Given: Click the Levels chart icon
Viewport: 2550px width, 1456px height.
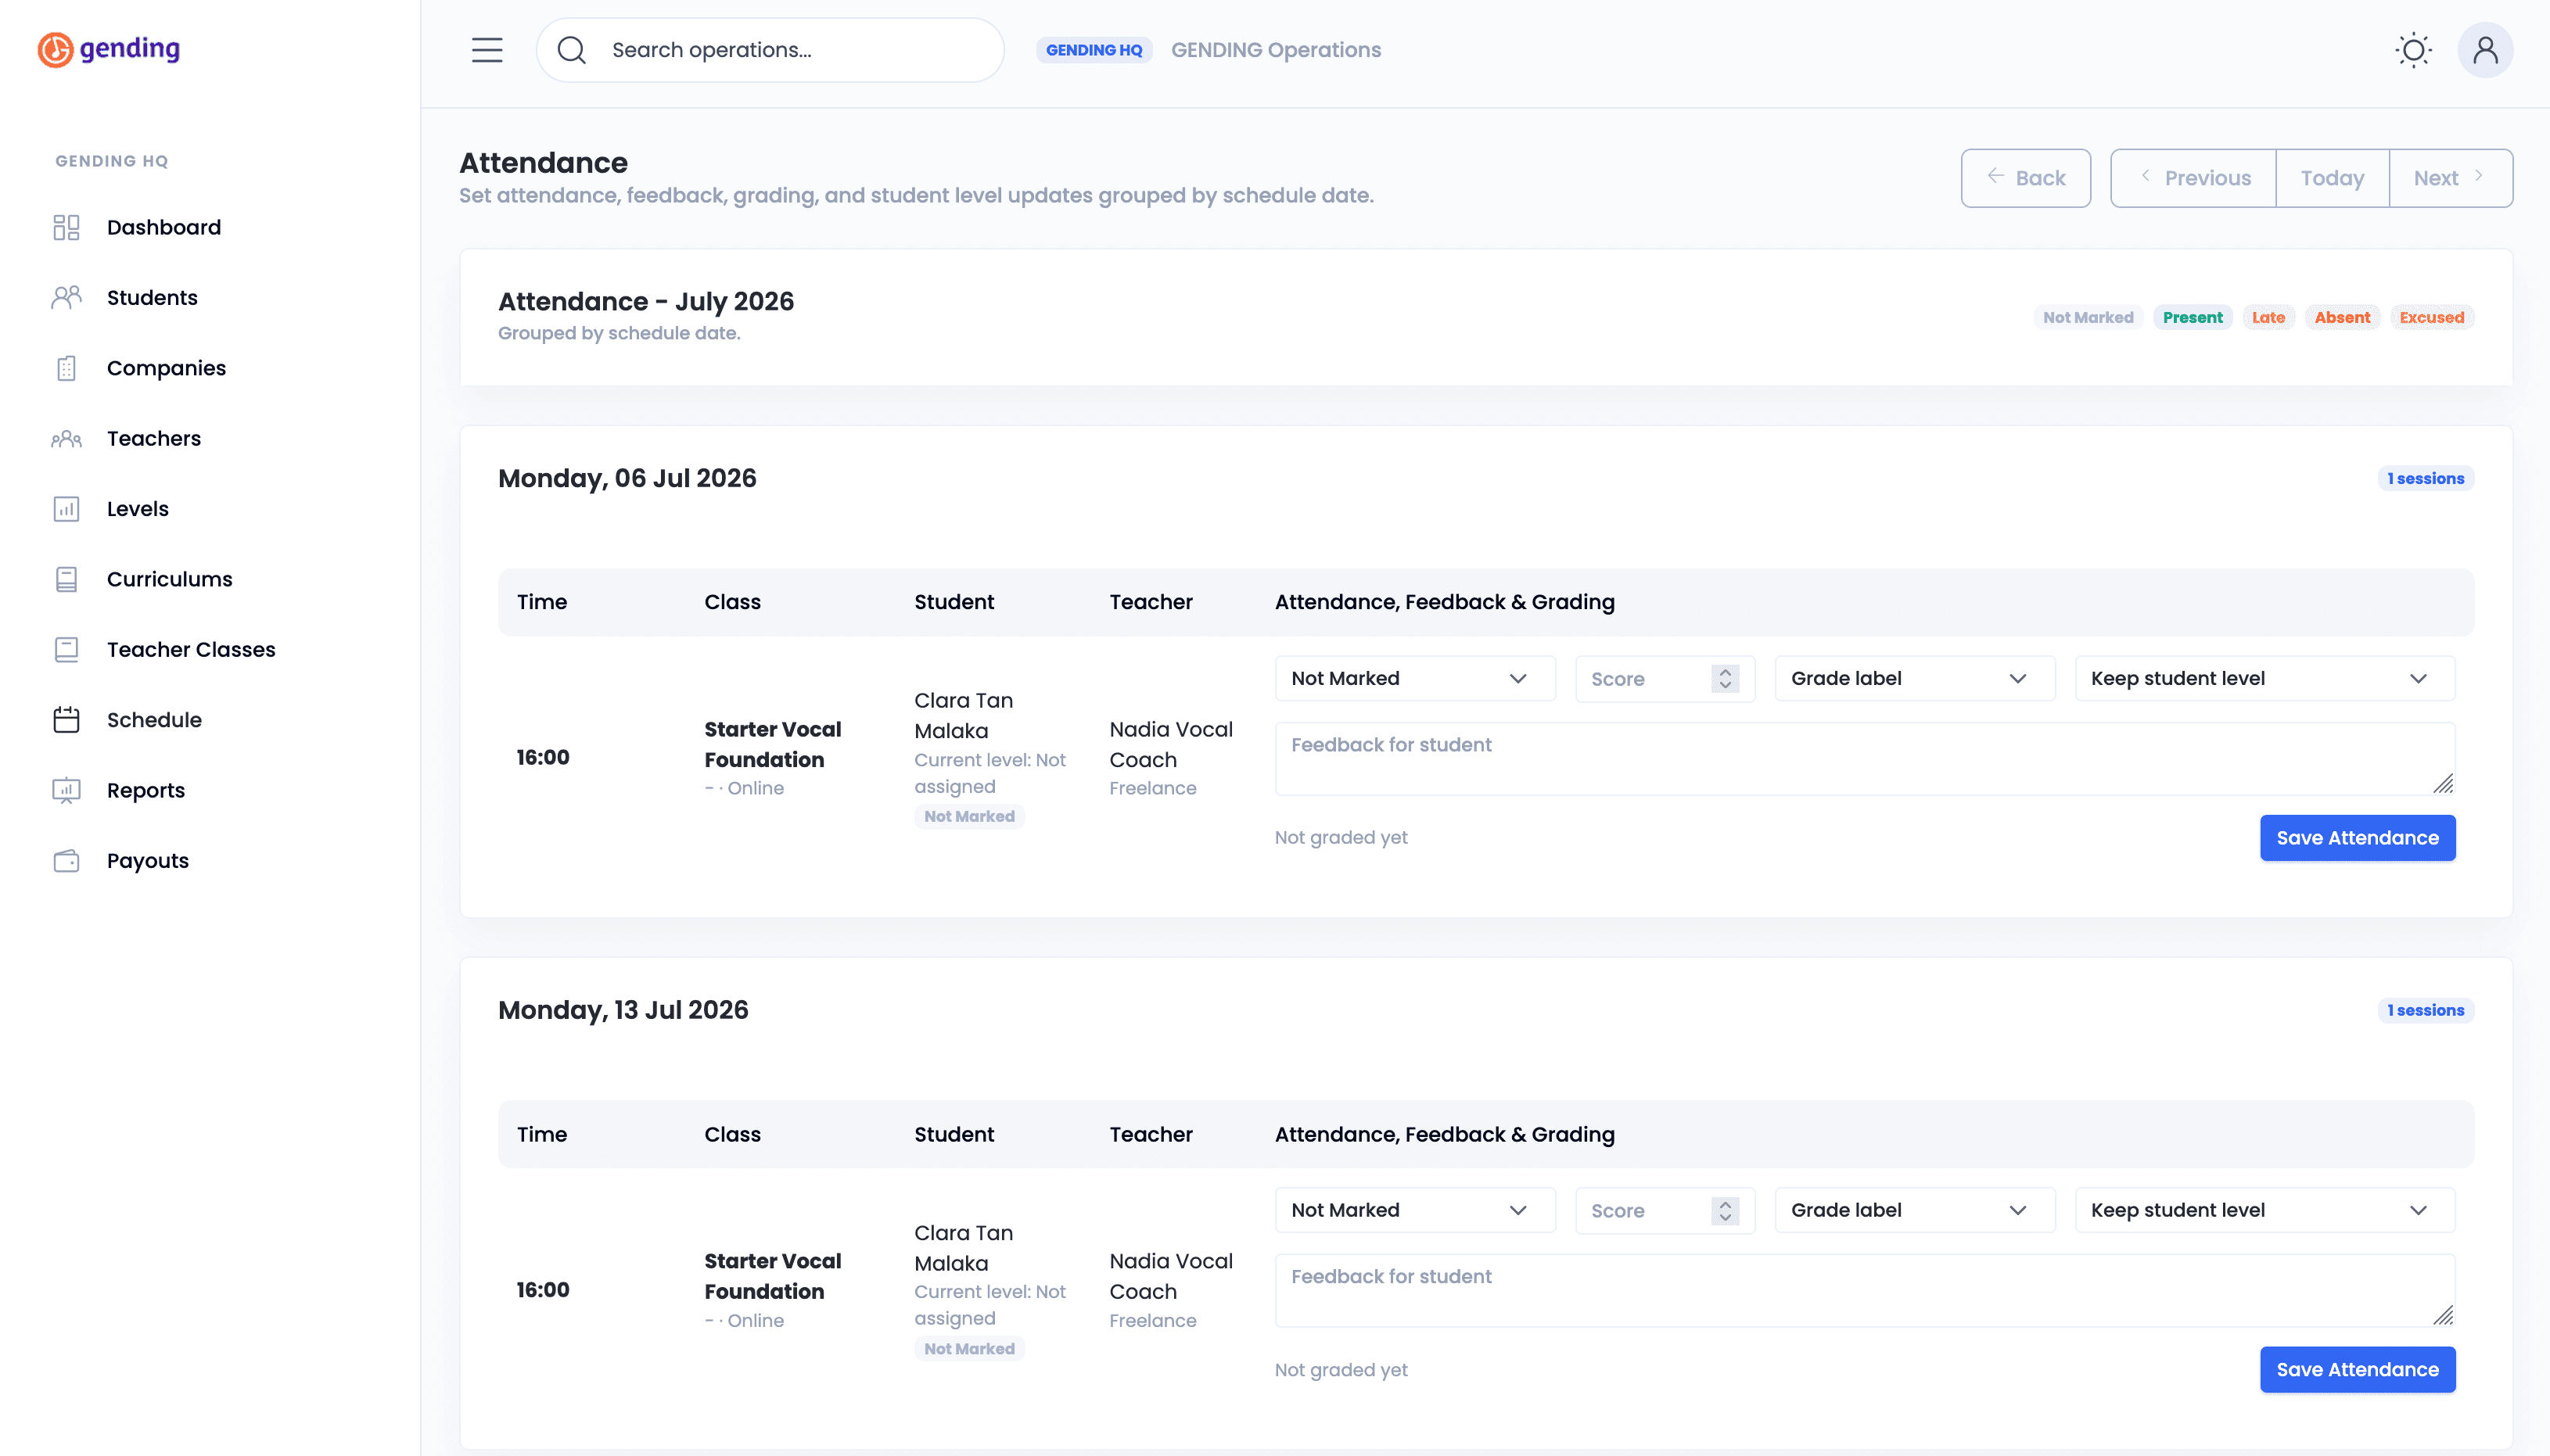Looking at the screenshot, I should [66, 509].
